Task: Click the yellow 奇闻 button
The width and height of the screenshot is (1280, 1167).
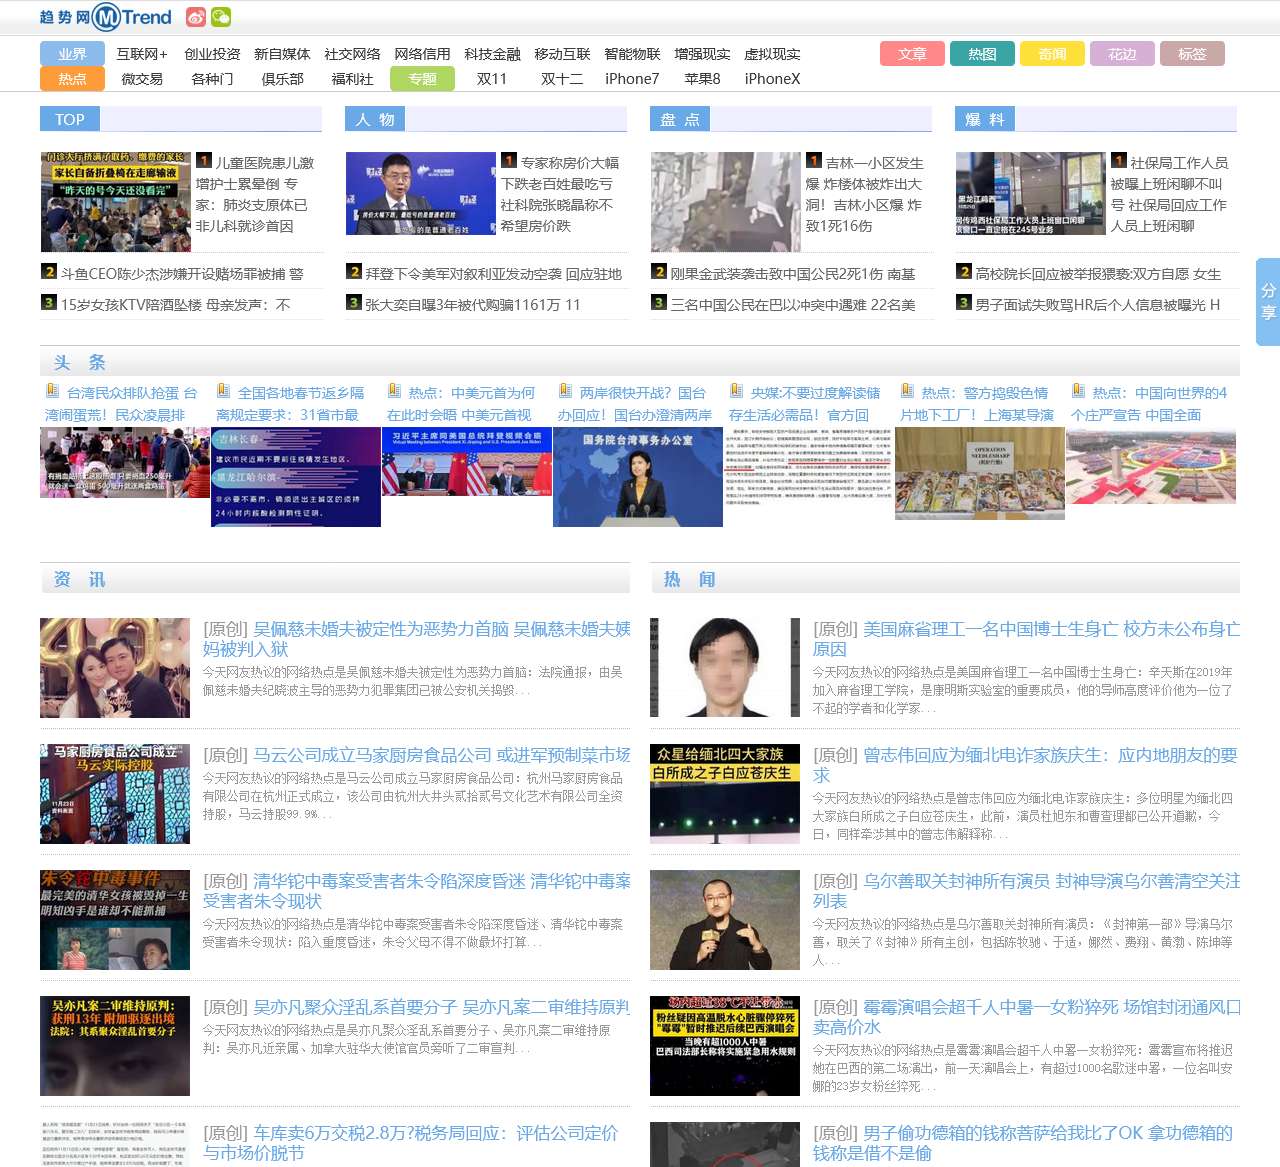Action: pyautogui.click(x=1052, y=54)
